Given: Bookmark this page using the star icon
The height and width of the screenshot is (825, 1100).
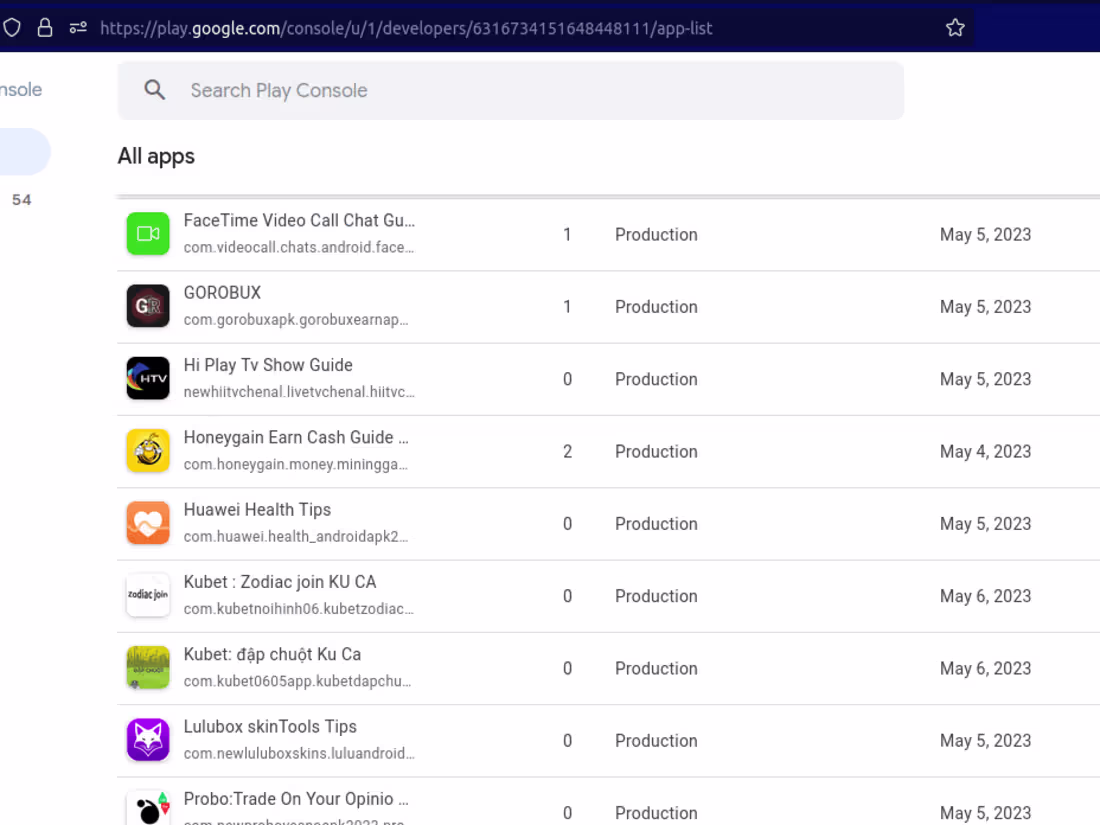Looking at the screenshot, I should pyautogui.click(x=955, y=27).
